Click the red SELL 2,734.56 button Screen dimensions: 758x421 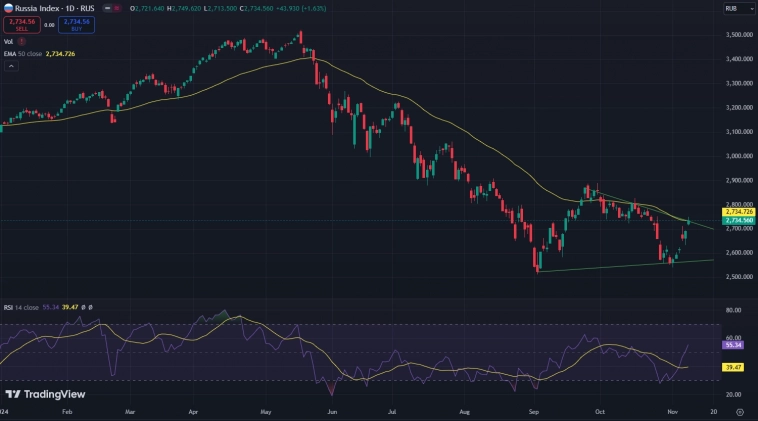pyautogui.click(x=22, y=25)
